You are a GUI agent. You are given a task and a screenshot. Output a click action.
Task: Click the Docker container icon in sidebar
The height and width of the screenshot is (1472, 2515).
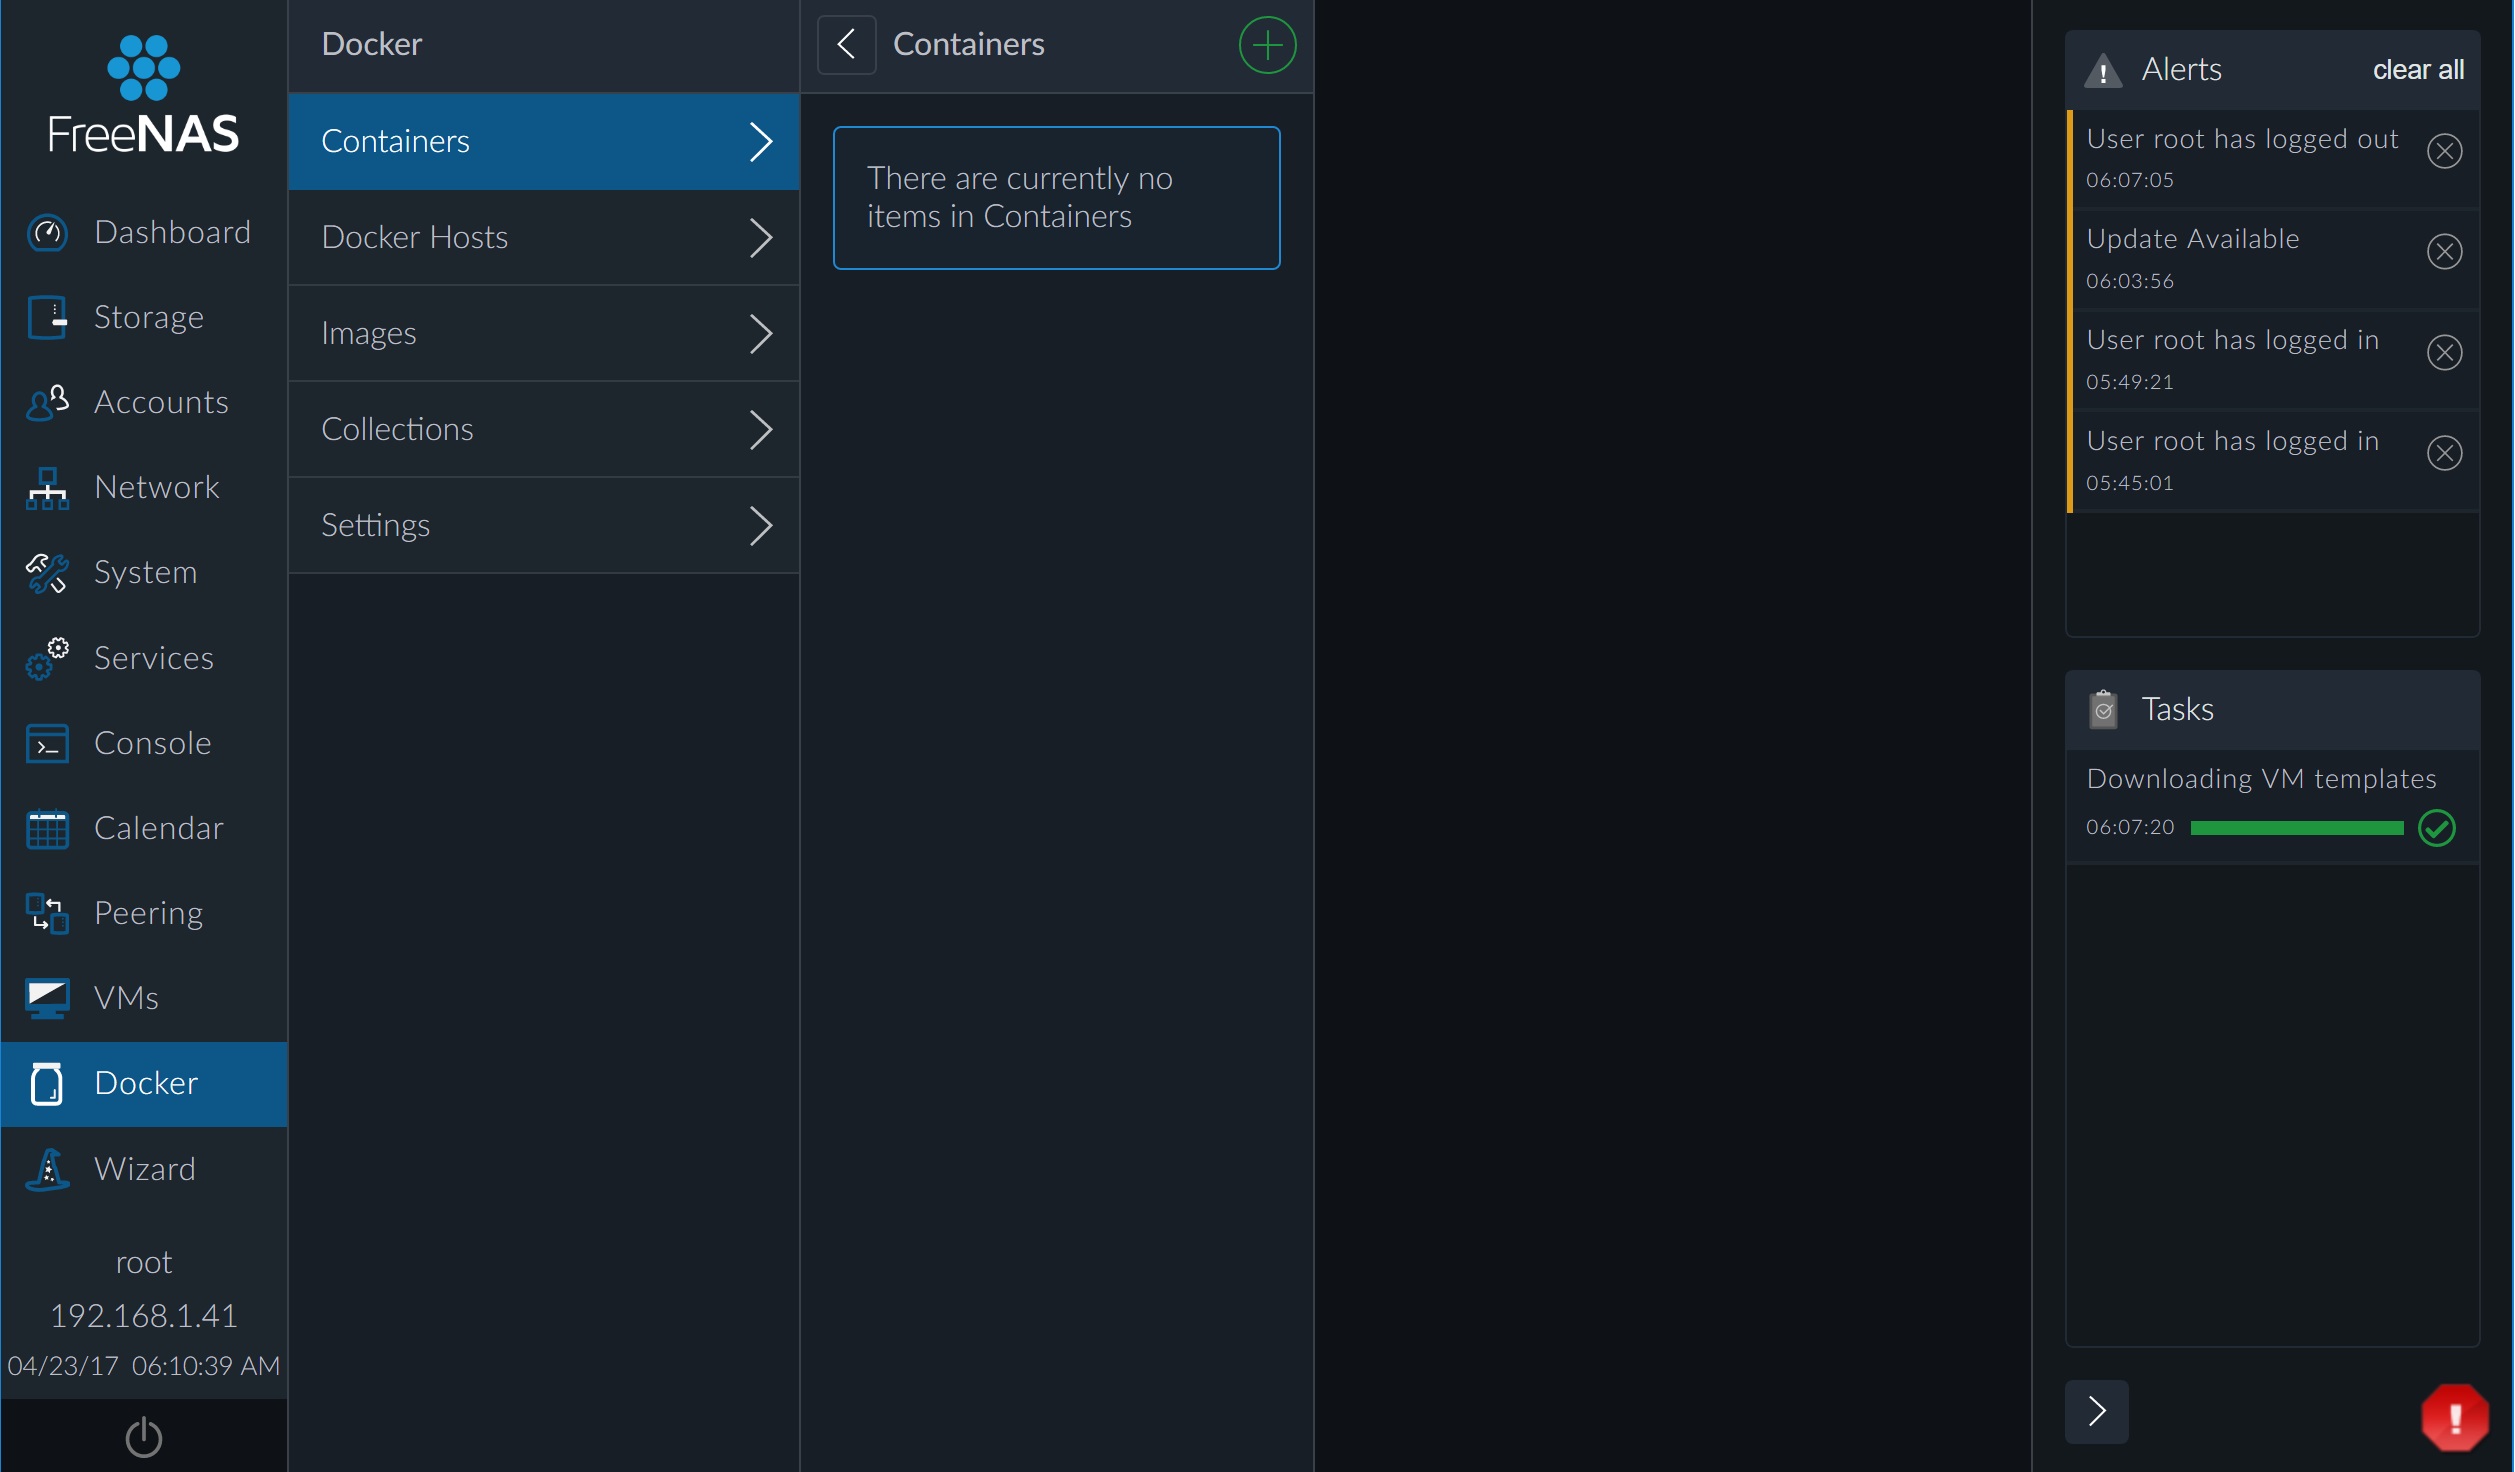[47, 1084]
